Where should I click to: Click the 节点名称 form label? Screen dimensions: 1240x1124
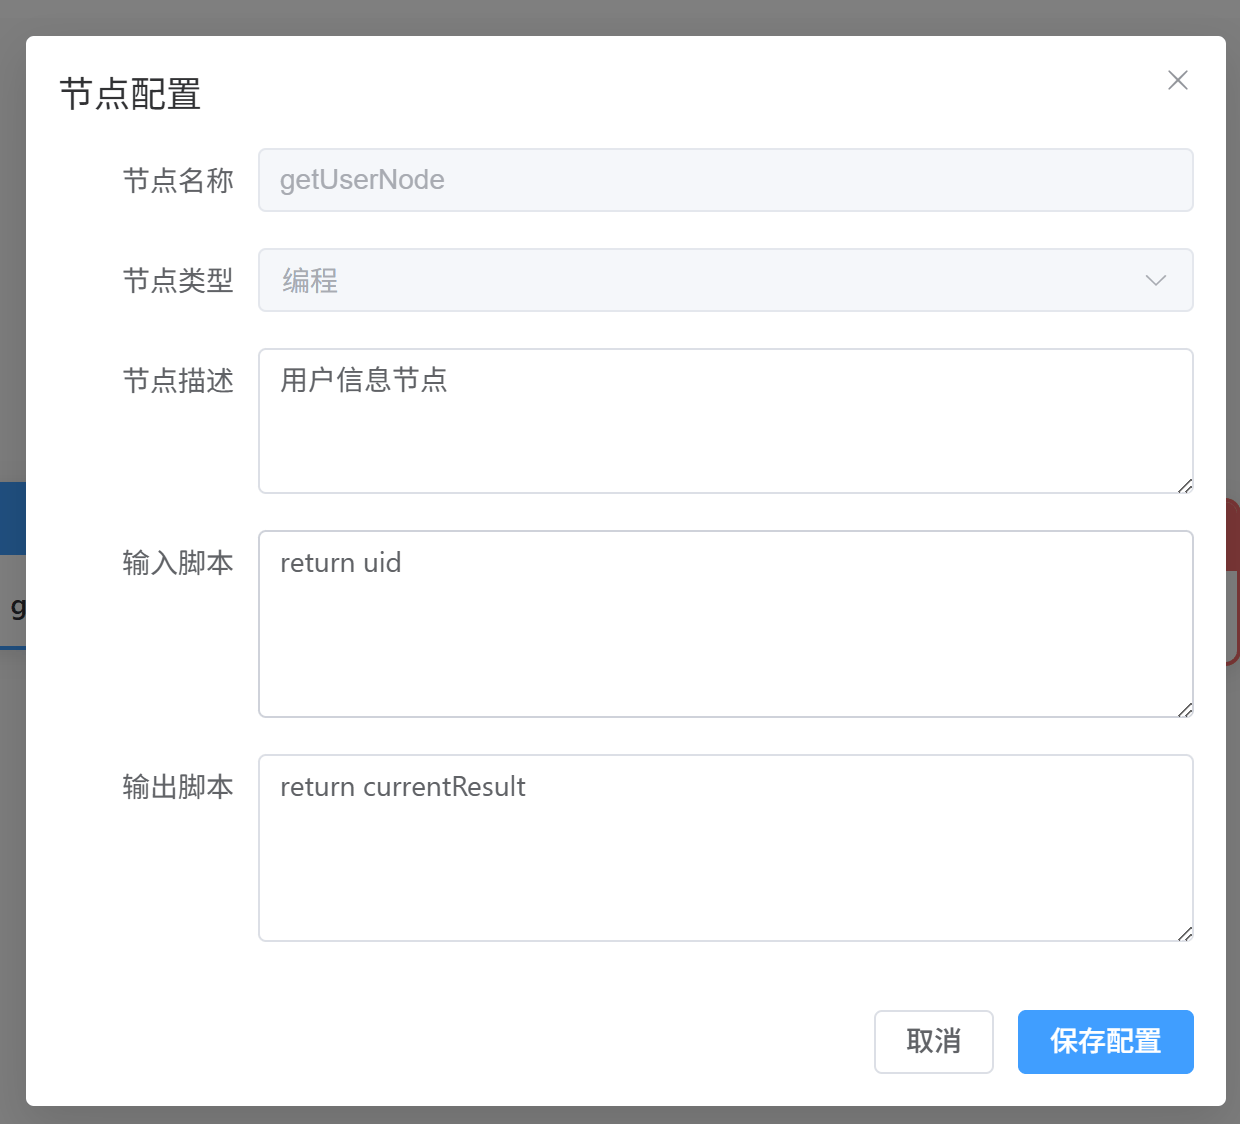pos(178,180)
